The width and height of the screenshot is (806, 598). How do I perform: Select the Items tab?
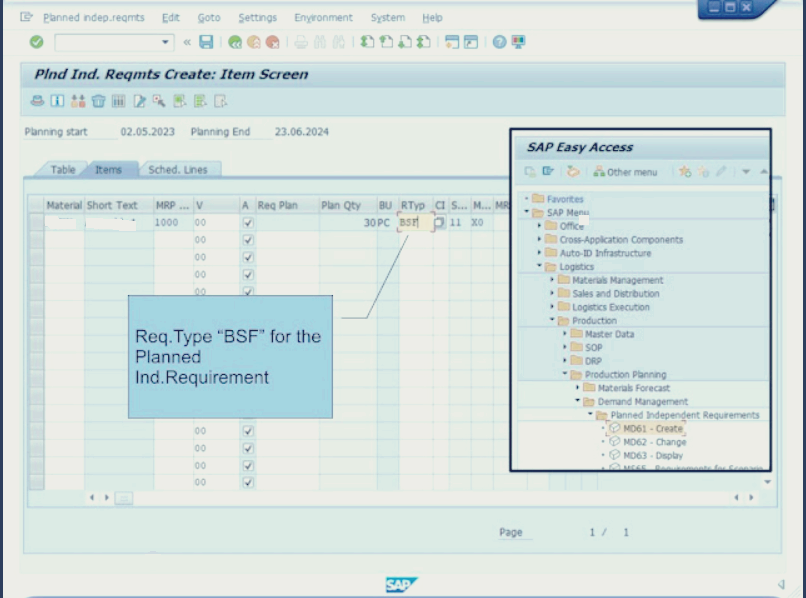point(108,170)
